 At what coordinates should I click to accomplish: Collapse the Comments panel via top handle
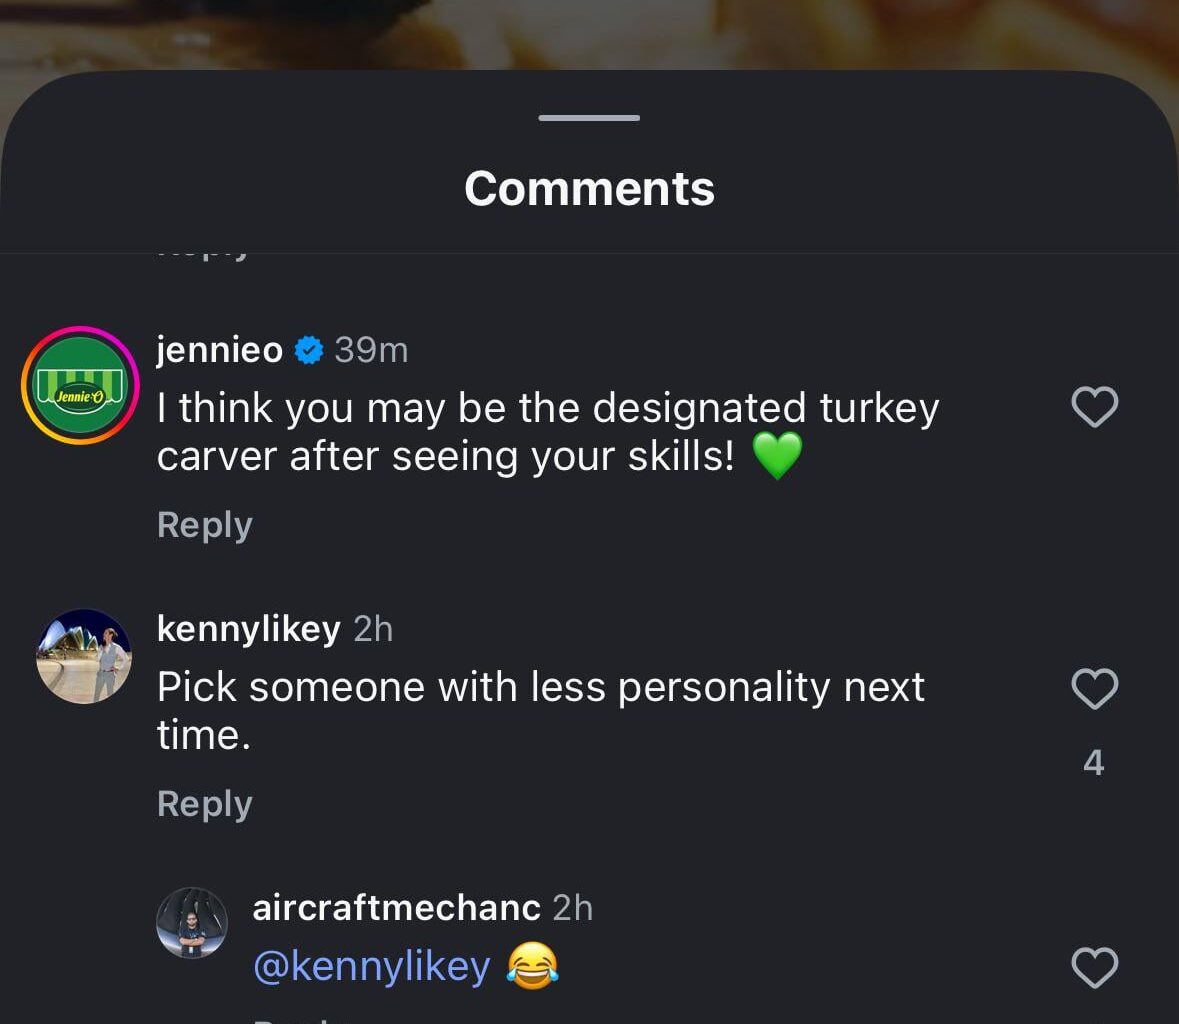coord(588,117)
